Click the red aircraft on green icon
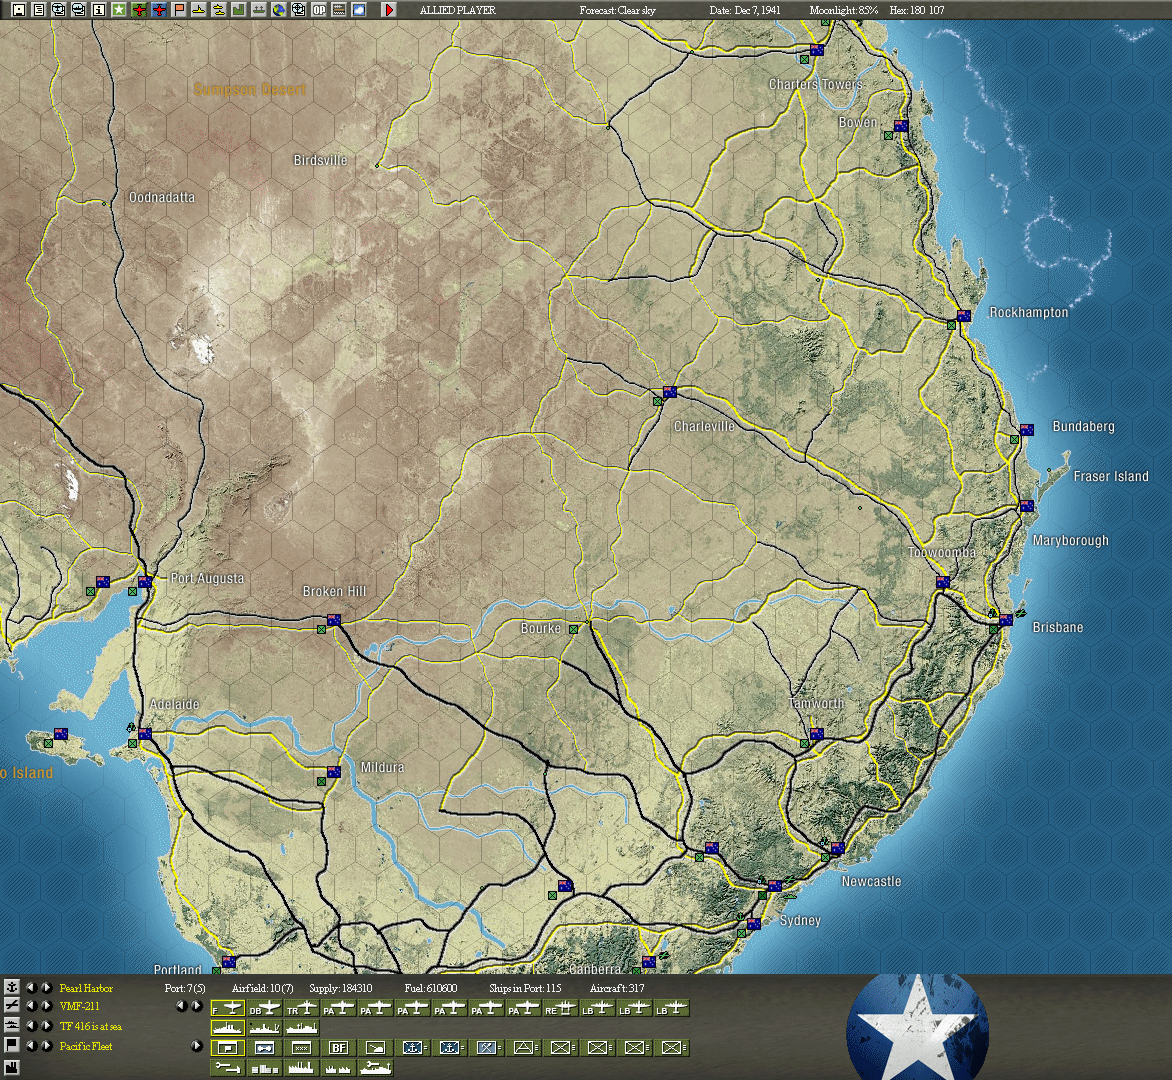The width and height of the screenshot is (1172, 1080). pos(139,10)
